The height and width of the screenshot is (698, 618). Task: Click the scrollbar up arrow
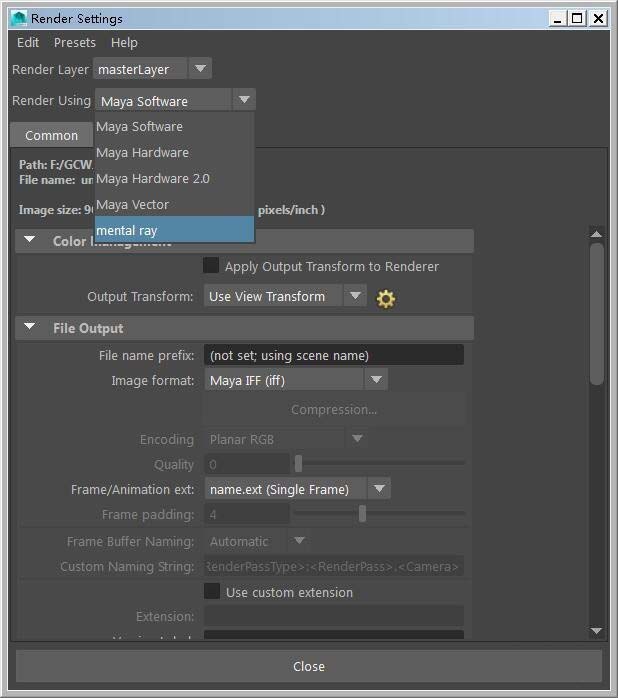596,234
